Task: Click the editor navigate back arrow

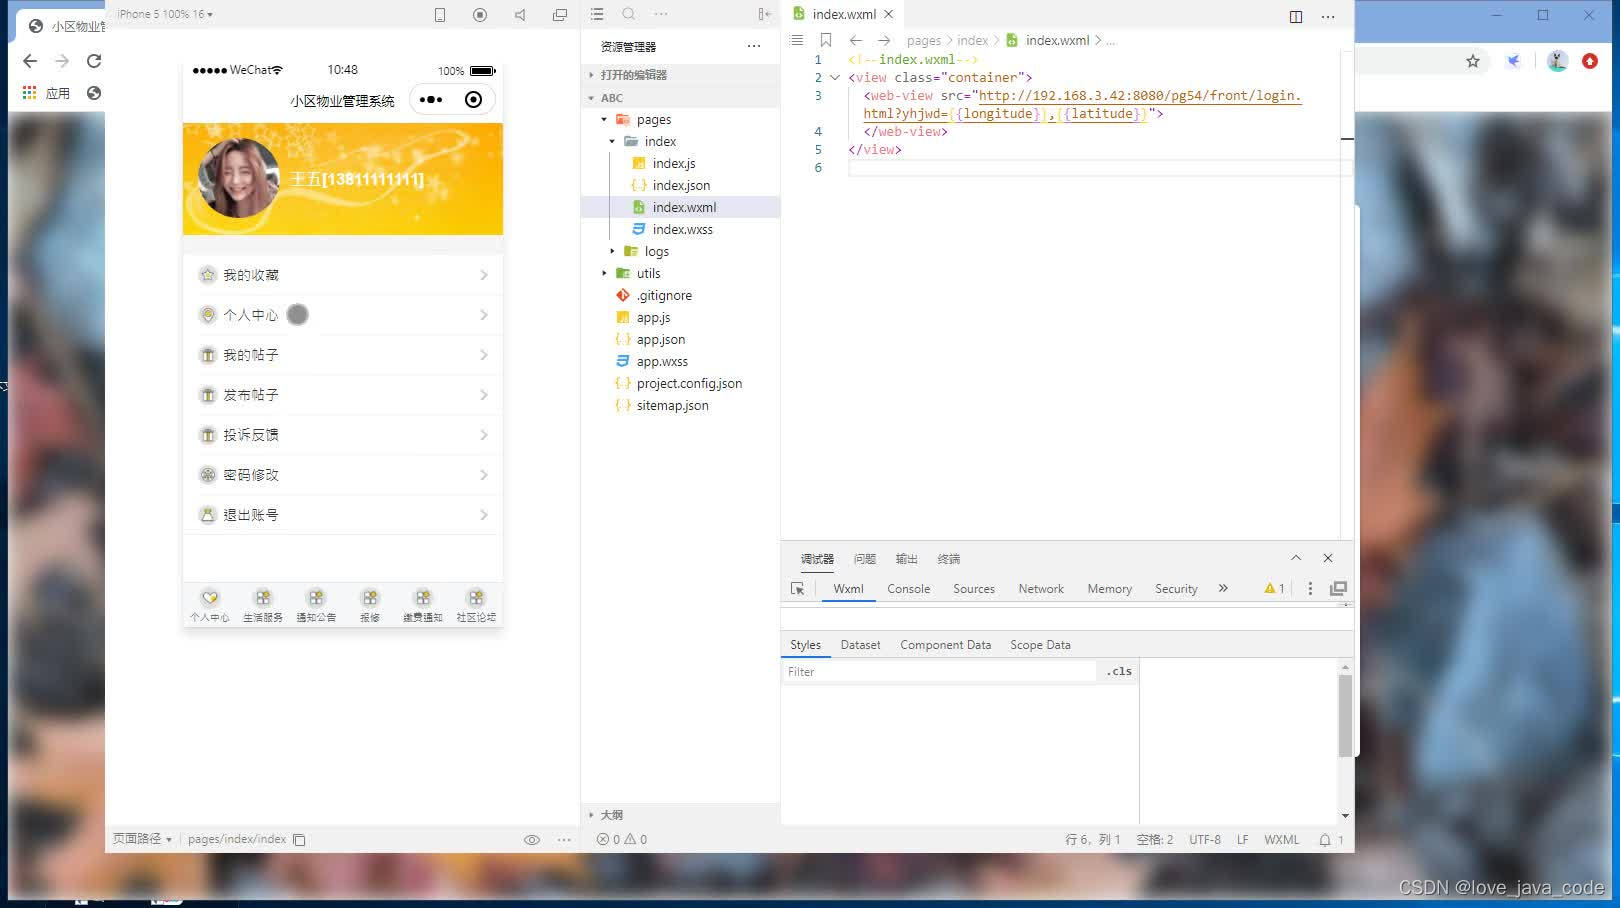Action: click(855, 40)
